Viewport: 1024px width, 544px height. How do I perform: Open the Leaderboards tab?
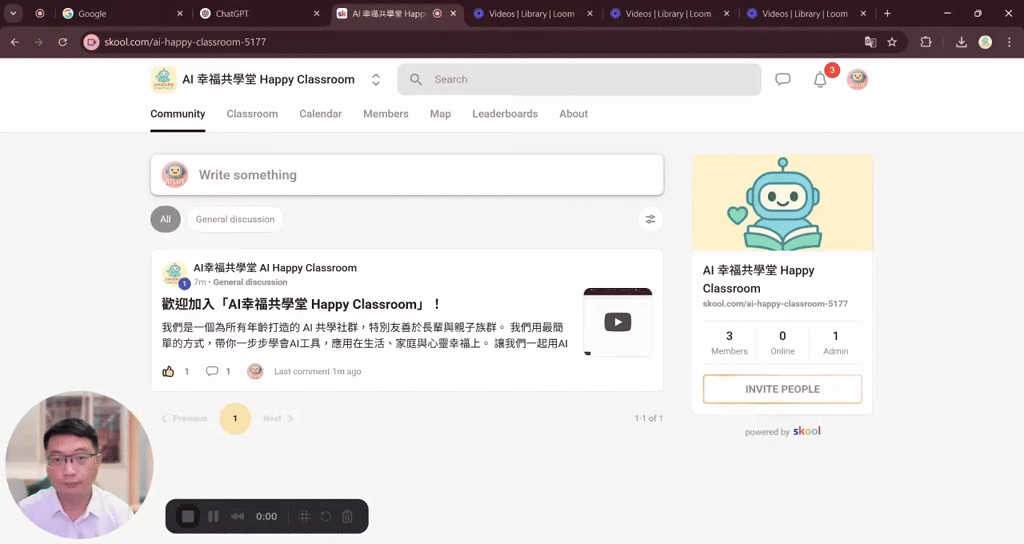pyautogui.click(x=505, y=114)
